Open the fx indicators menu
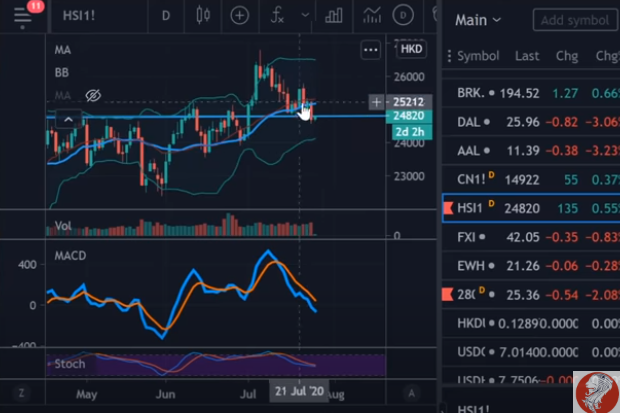 click(x=277, y=16)
